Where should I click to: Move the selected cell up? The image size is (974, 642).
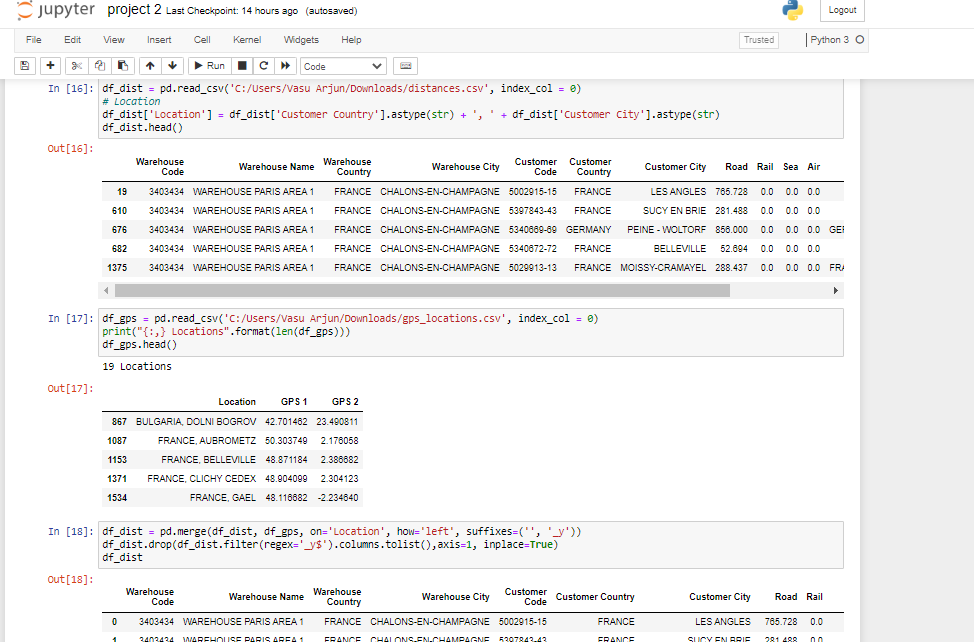point(150,66)
